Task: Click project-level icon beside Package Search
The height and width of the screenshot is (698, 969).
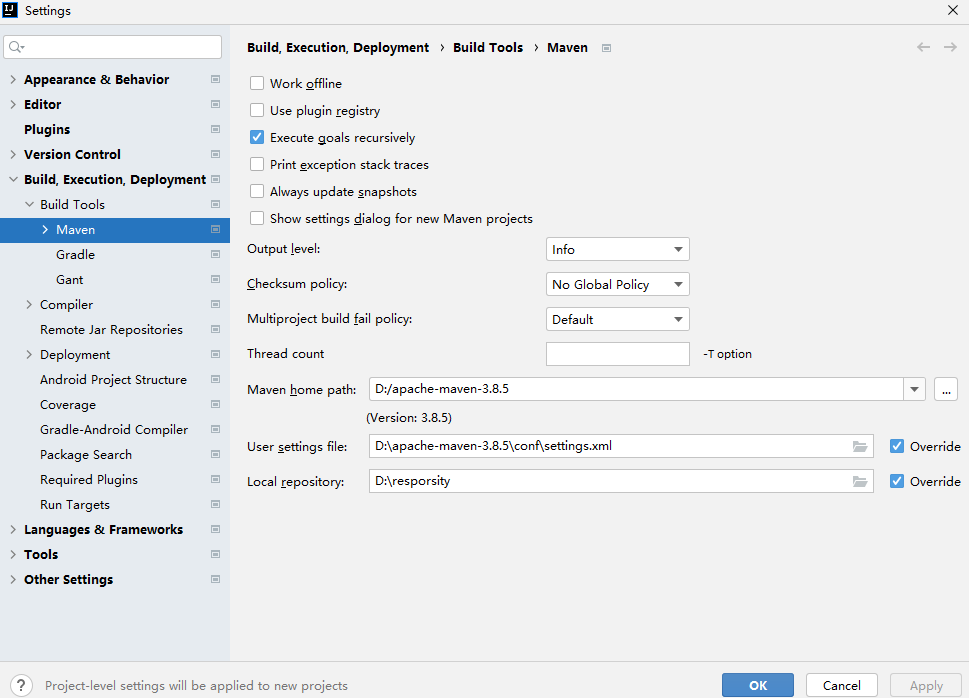Action: pos(215,454)
